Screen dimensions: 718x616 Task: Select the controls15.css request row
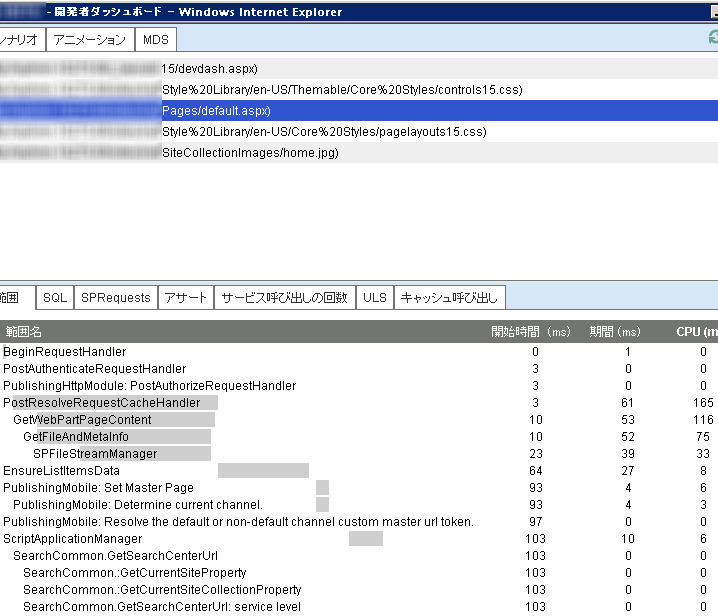pos(359,90)
